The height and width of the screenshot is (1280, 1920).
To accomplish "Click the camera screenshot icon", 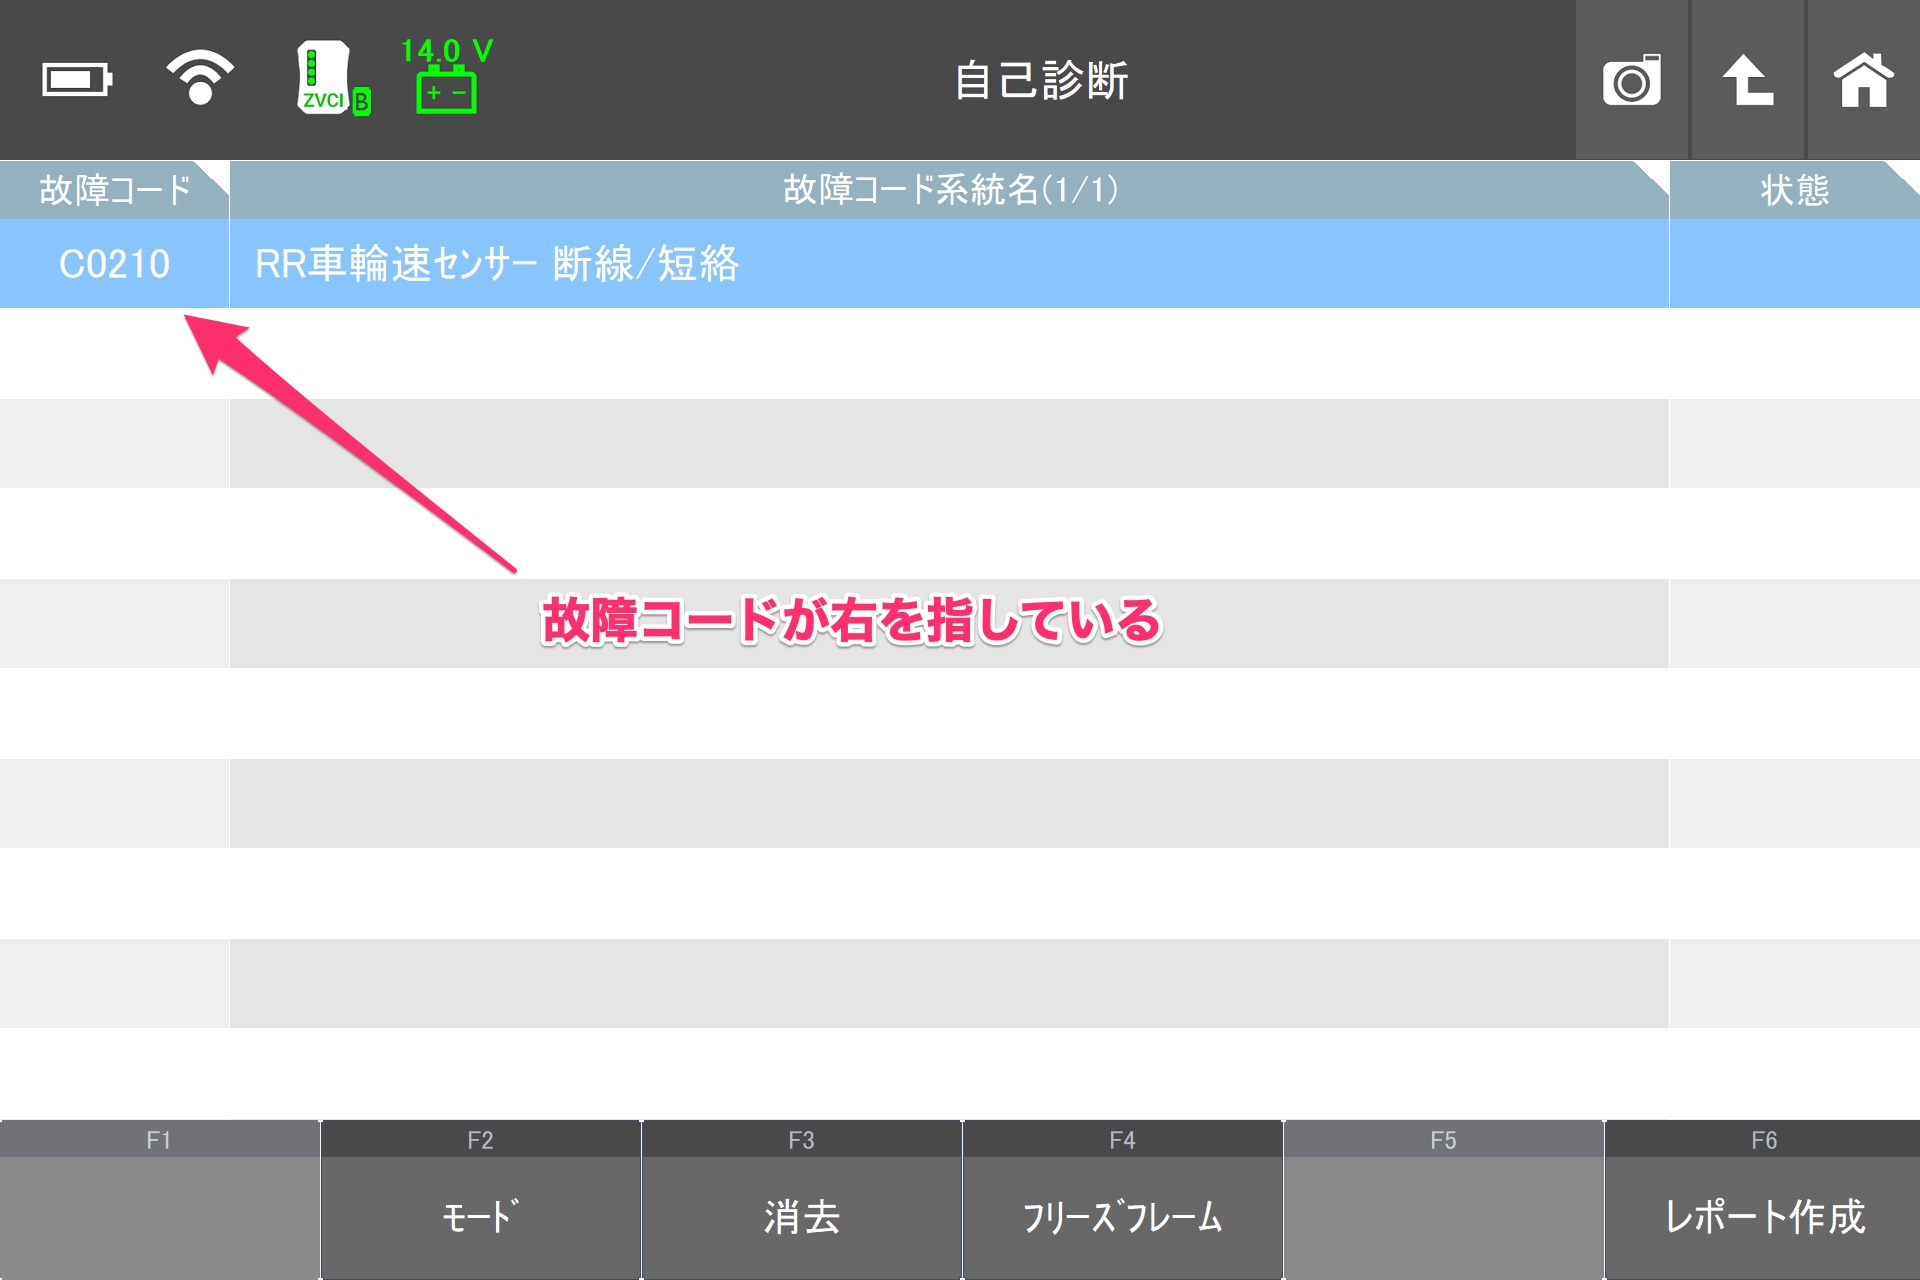I will 1631,80.
